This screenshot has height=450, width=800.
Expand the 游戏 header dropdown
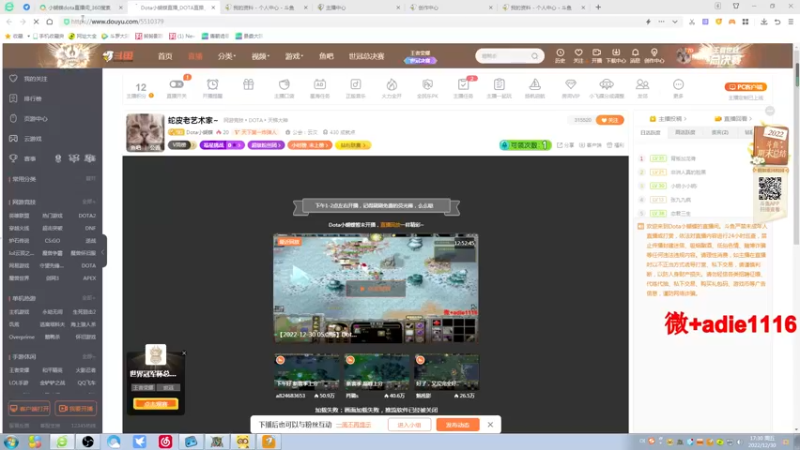tap(294, 56)
